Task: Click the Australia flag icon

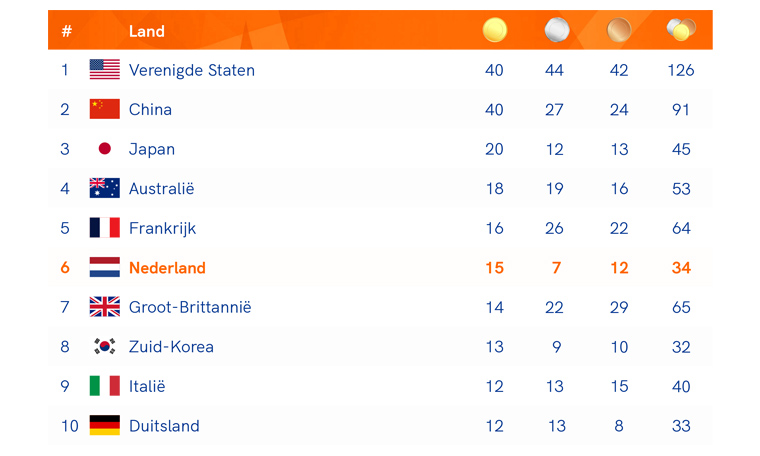Action: [x=104, y=188]
